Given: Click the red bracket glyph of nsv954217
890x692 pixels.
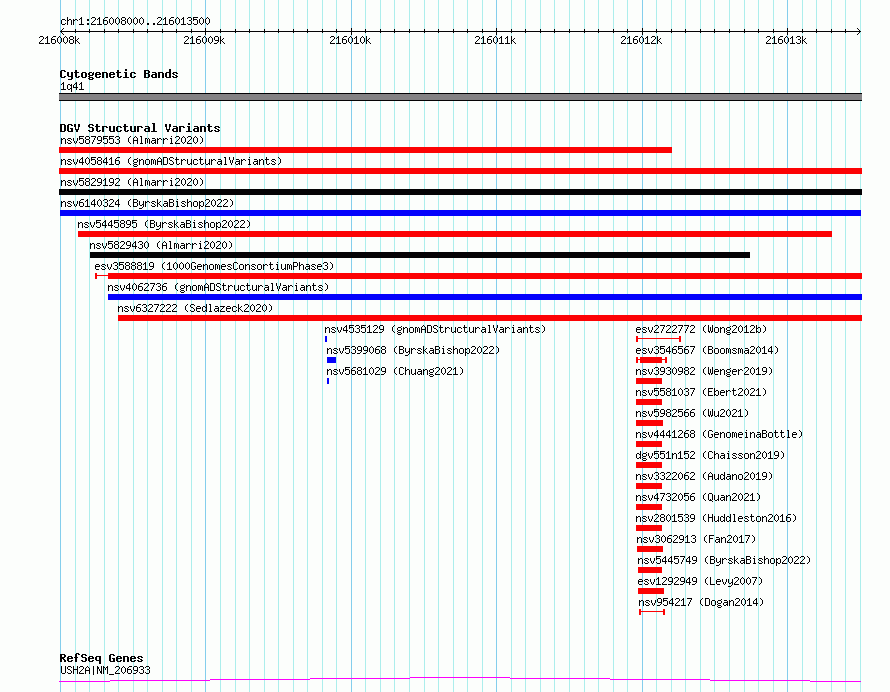Looking at the screenshot, I should 652,613.
